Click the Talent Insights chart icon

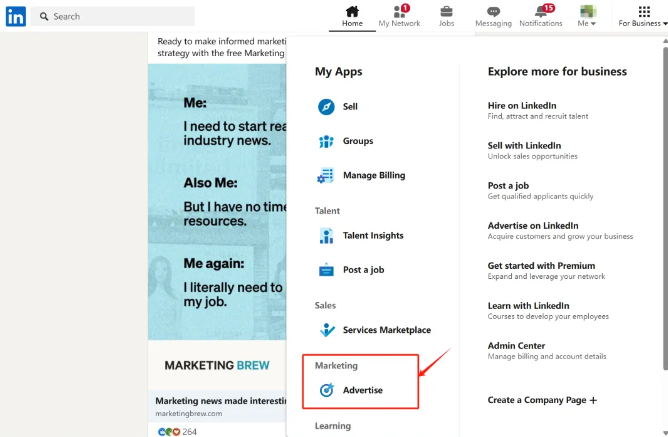326,236
